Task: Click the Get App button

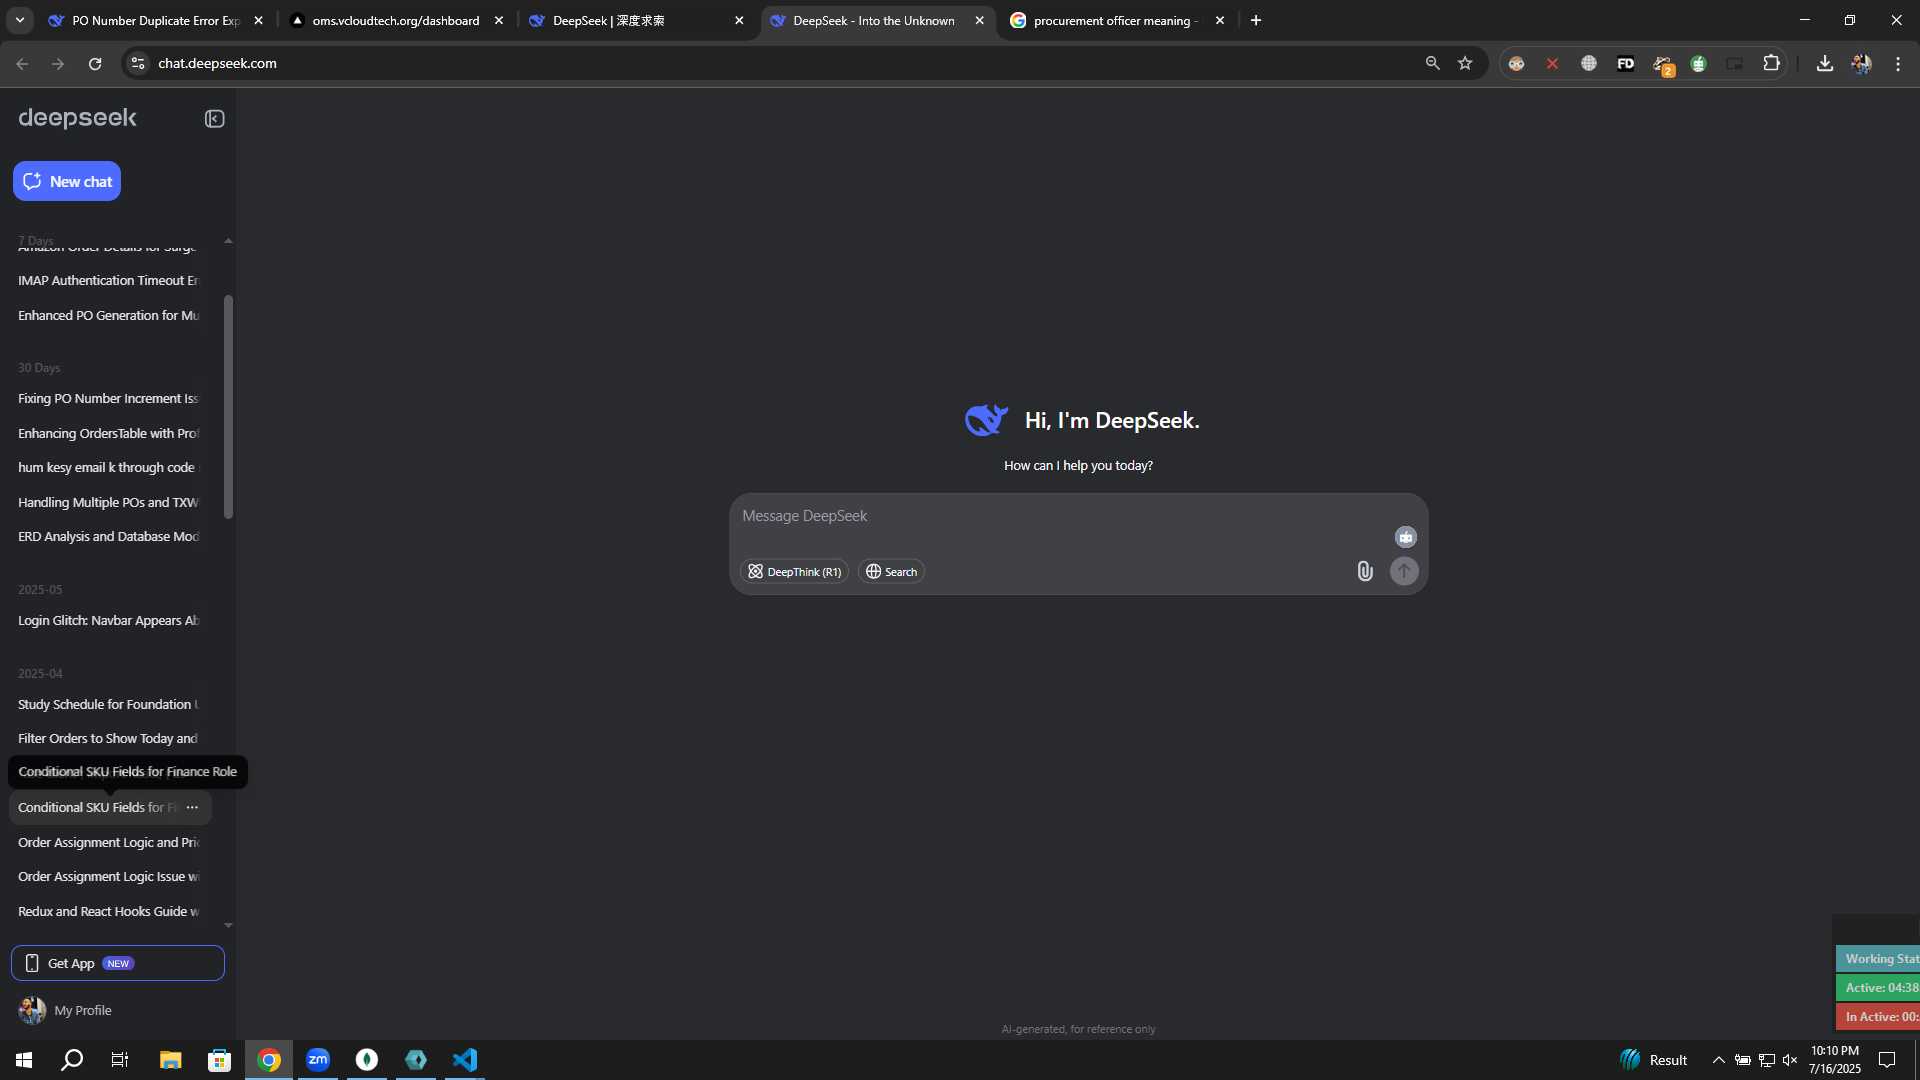Action: pyautogui.click(x=118, y=963)
